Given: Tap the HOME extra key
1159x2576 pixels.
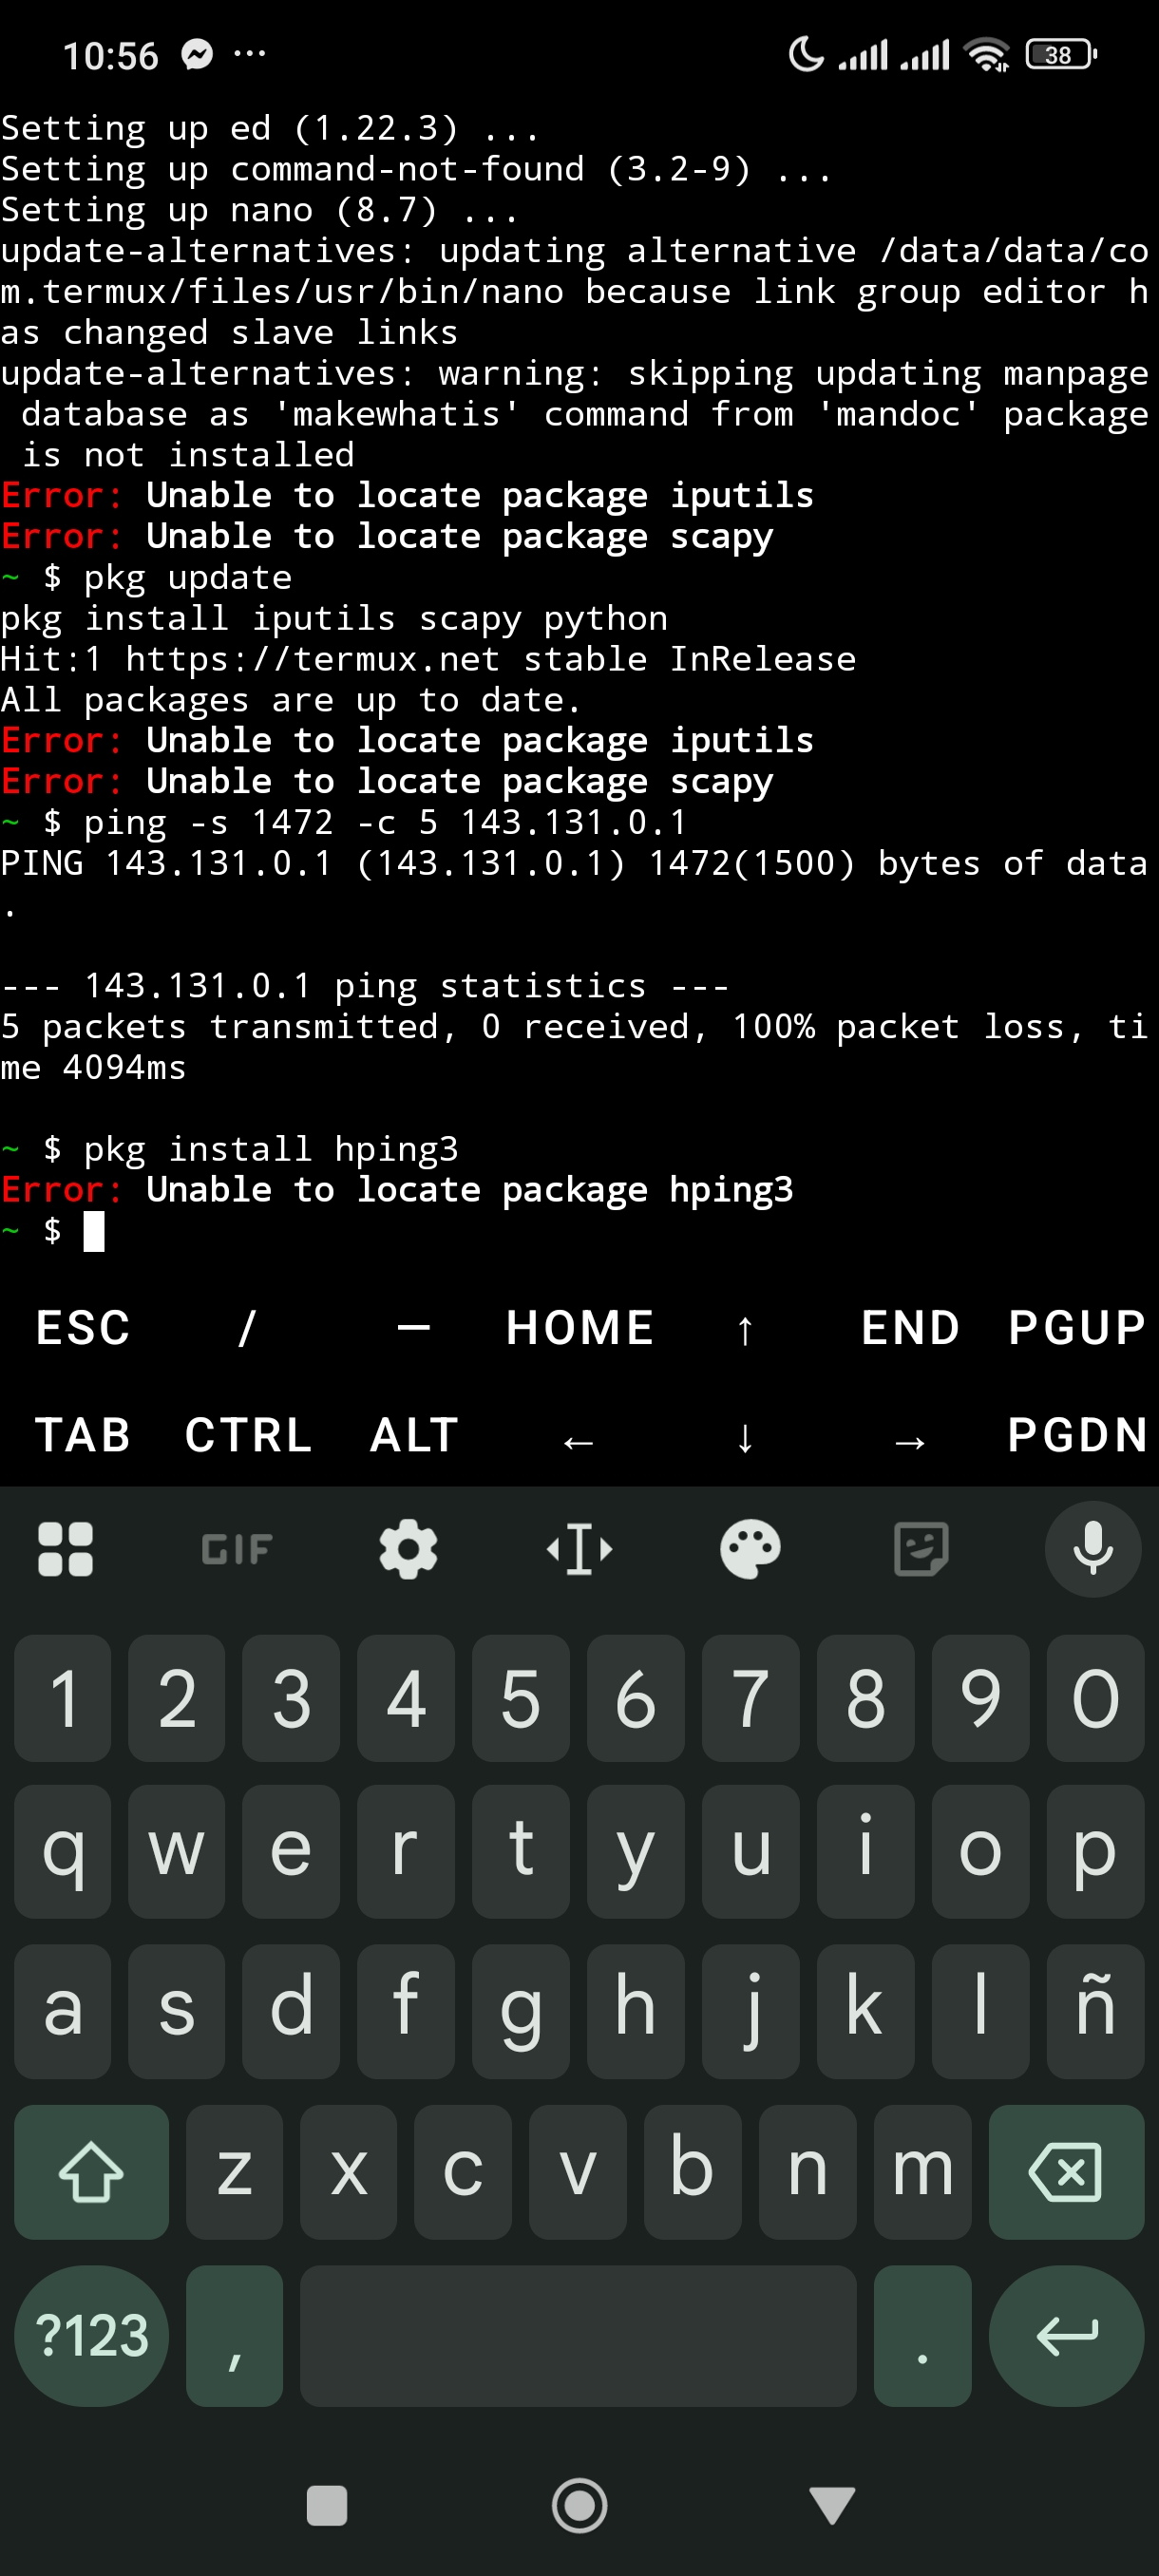Looking at the screenshot, I should (x=579, y=1328).
